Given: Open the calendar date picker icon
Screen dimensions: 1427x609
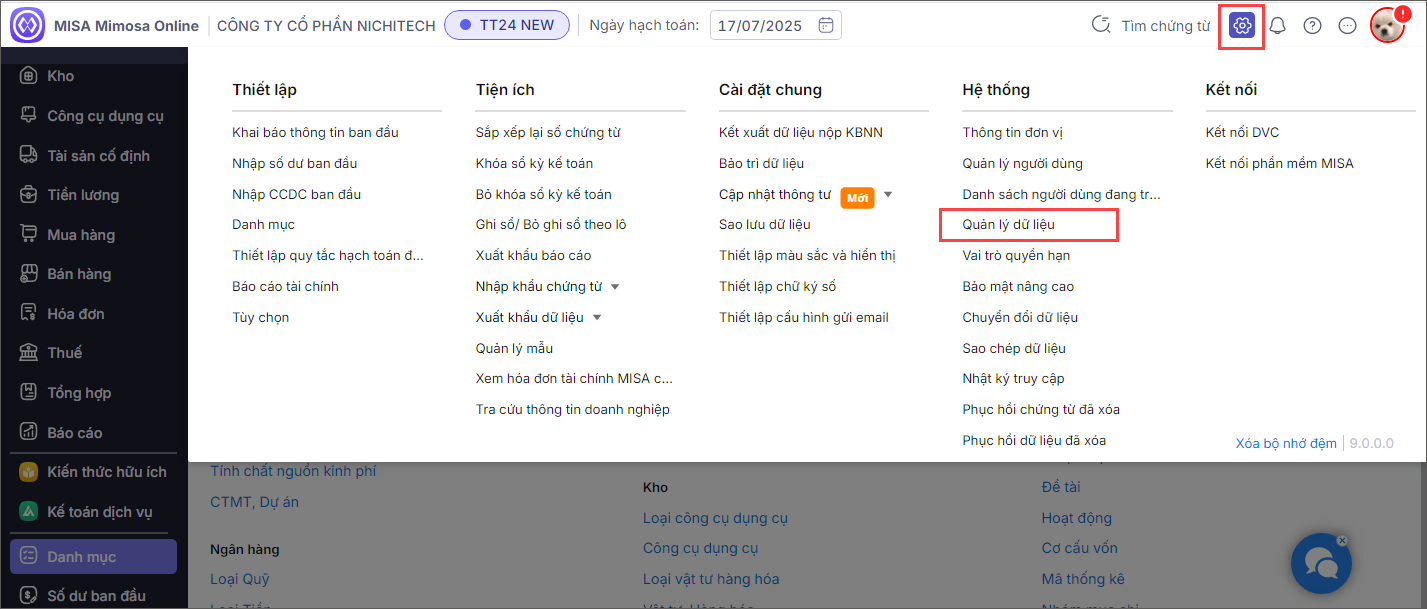Looking at the screenshot, I should tap(825, 26).
